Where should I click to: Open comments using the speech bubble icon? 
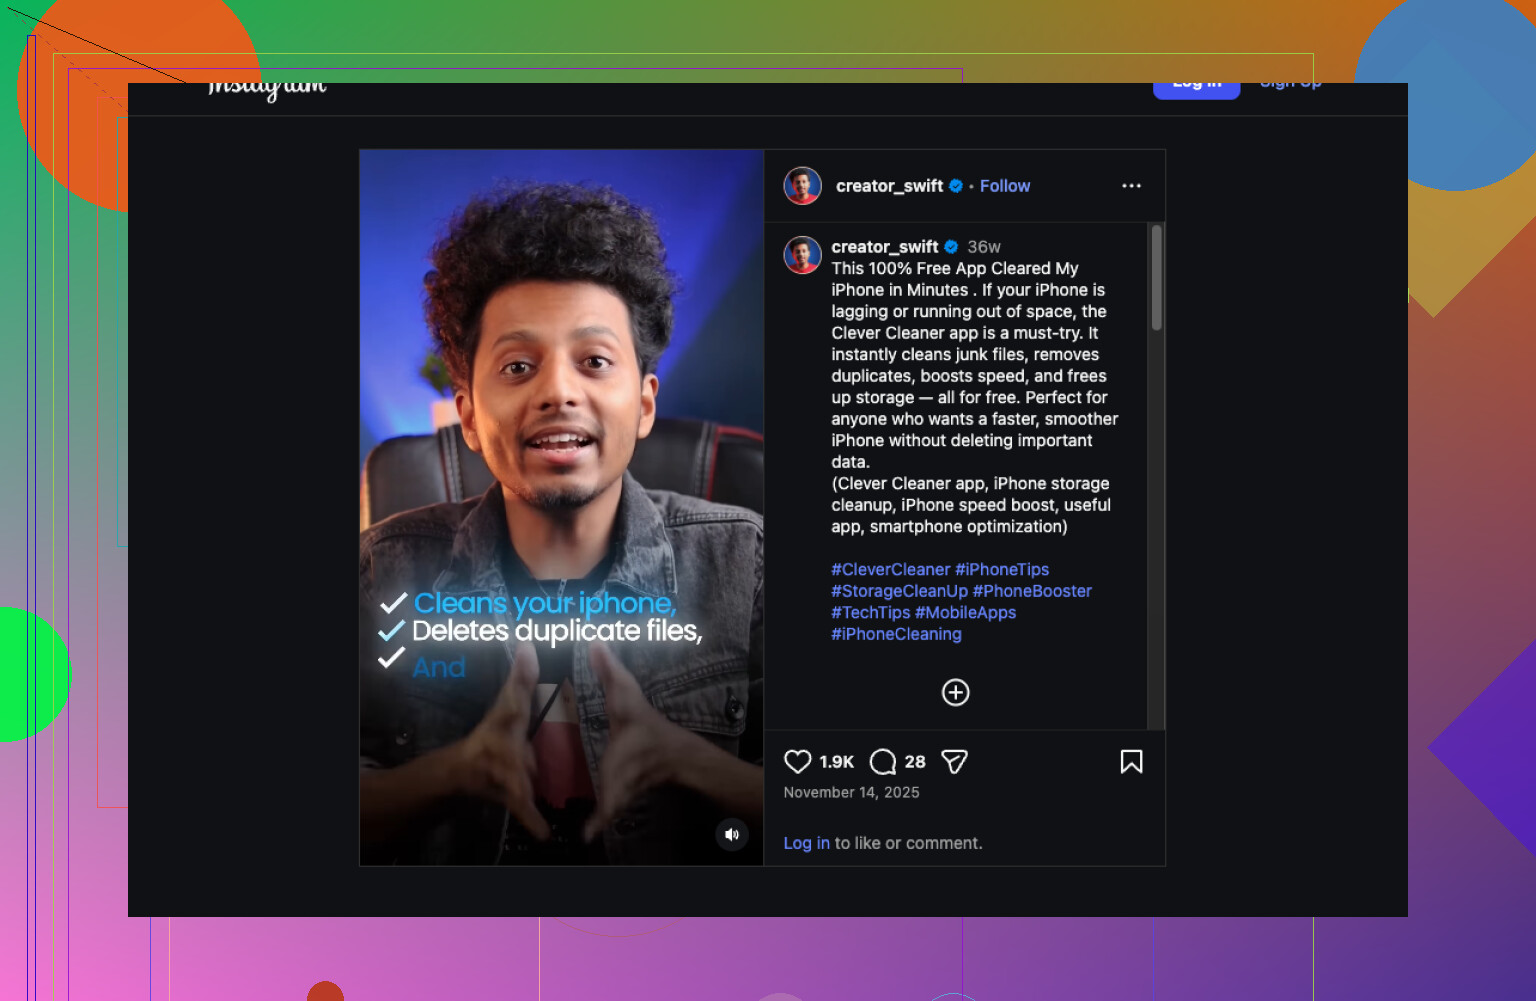point(883,762)
